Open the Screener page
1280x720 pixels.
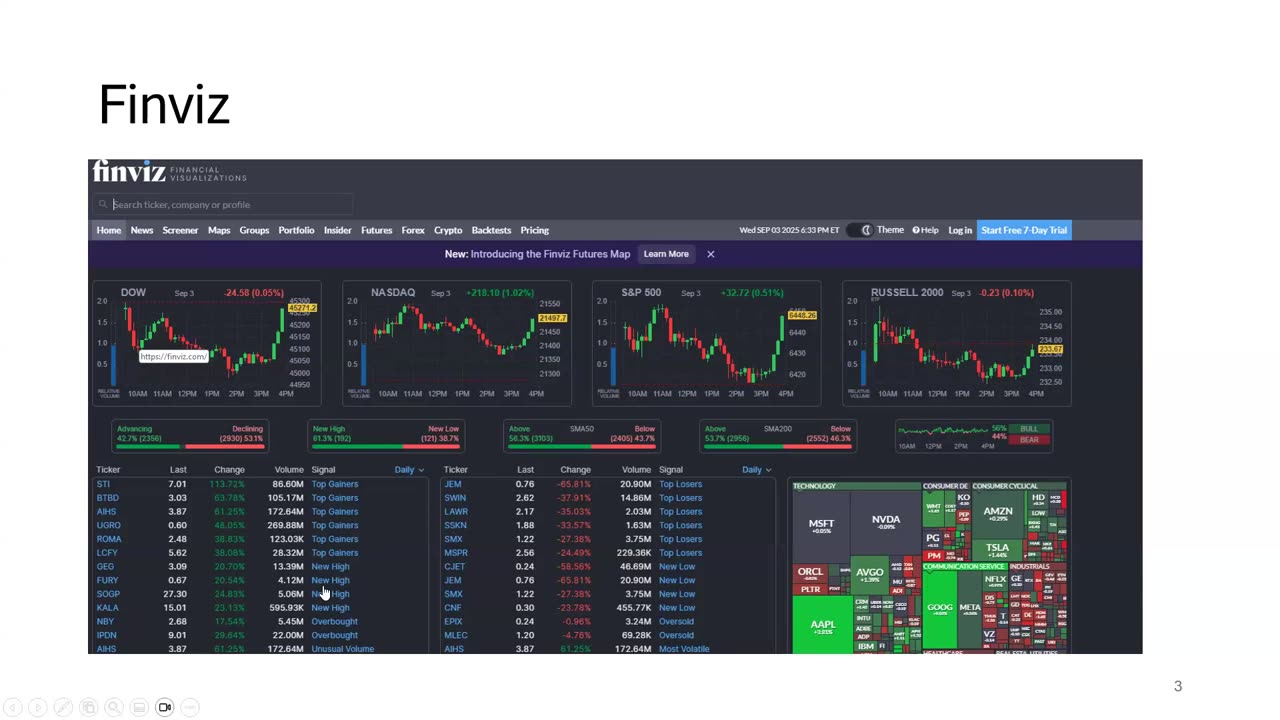180,230
